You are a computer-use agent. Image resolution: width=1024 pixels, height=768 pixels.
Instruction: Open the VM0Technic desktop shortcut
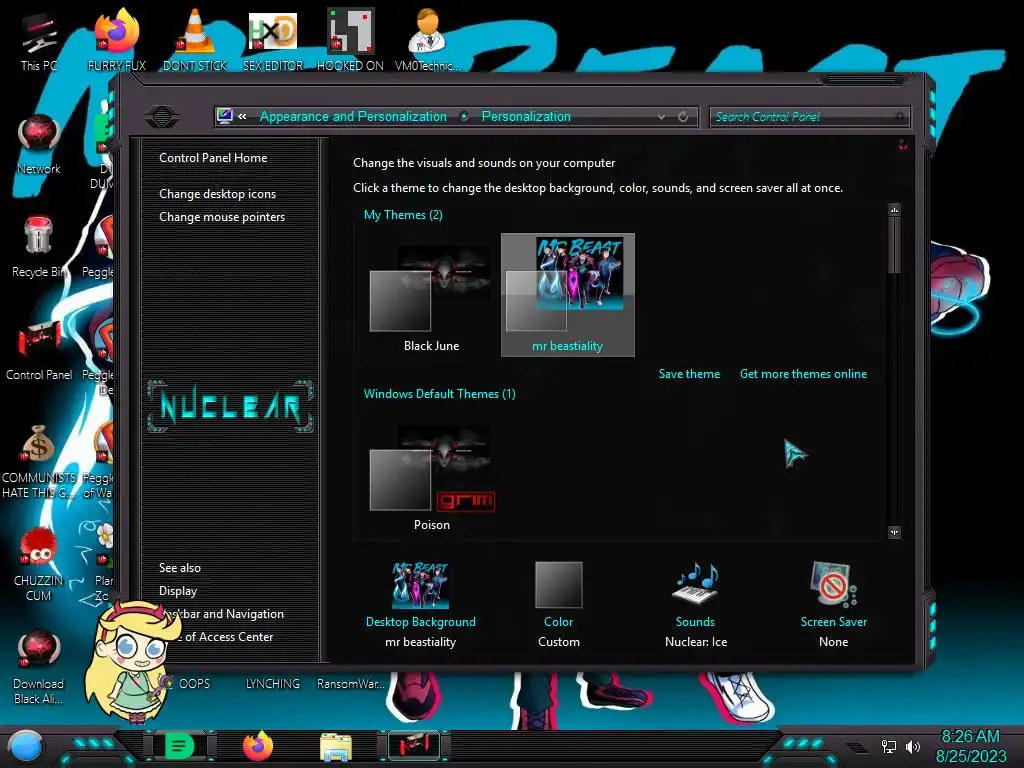point(428,40)
